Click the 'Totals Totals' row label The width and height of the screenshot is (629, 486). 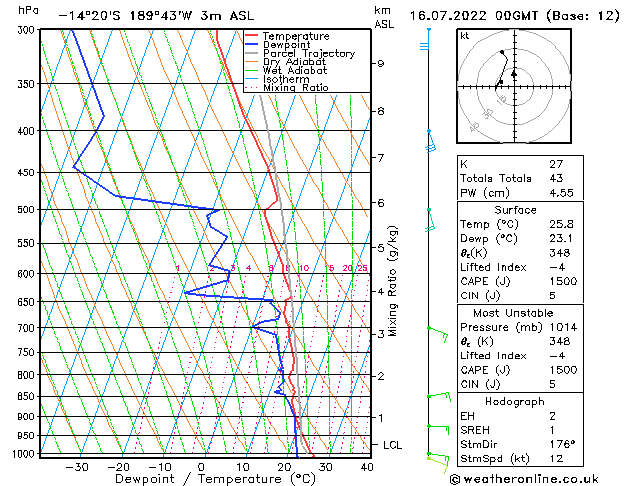pos(496,178)
